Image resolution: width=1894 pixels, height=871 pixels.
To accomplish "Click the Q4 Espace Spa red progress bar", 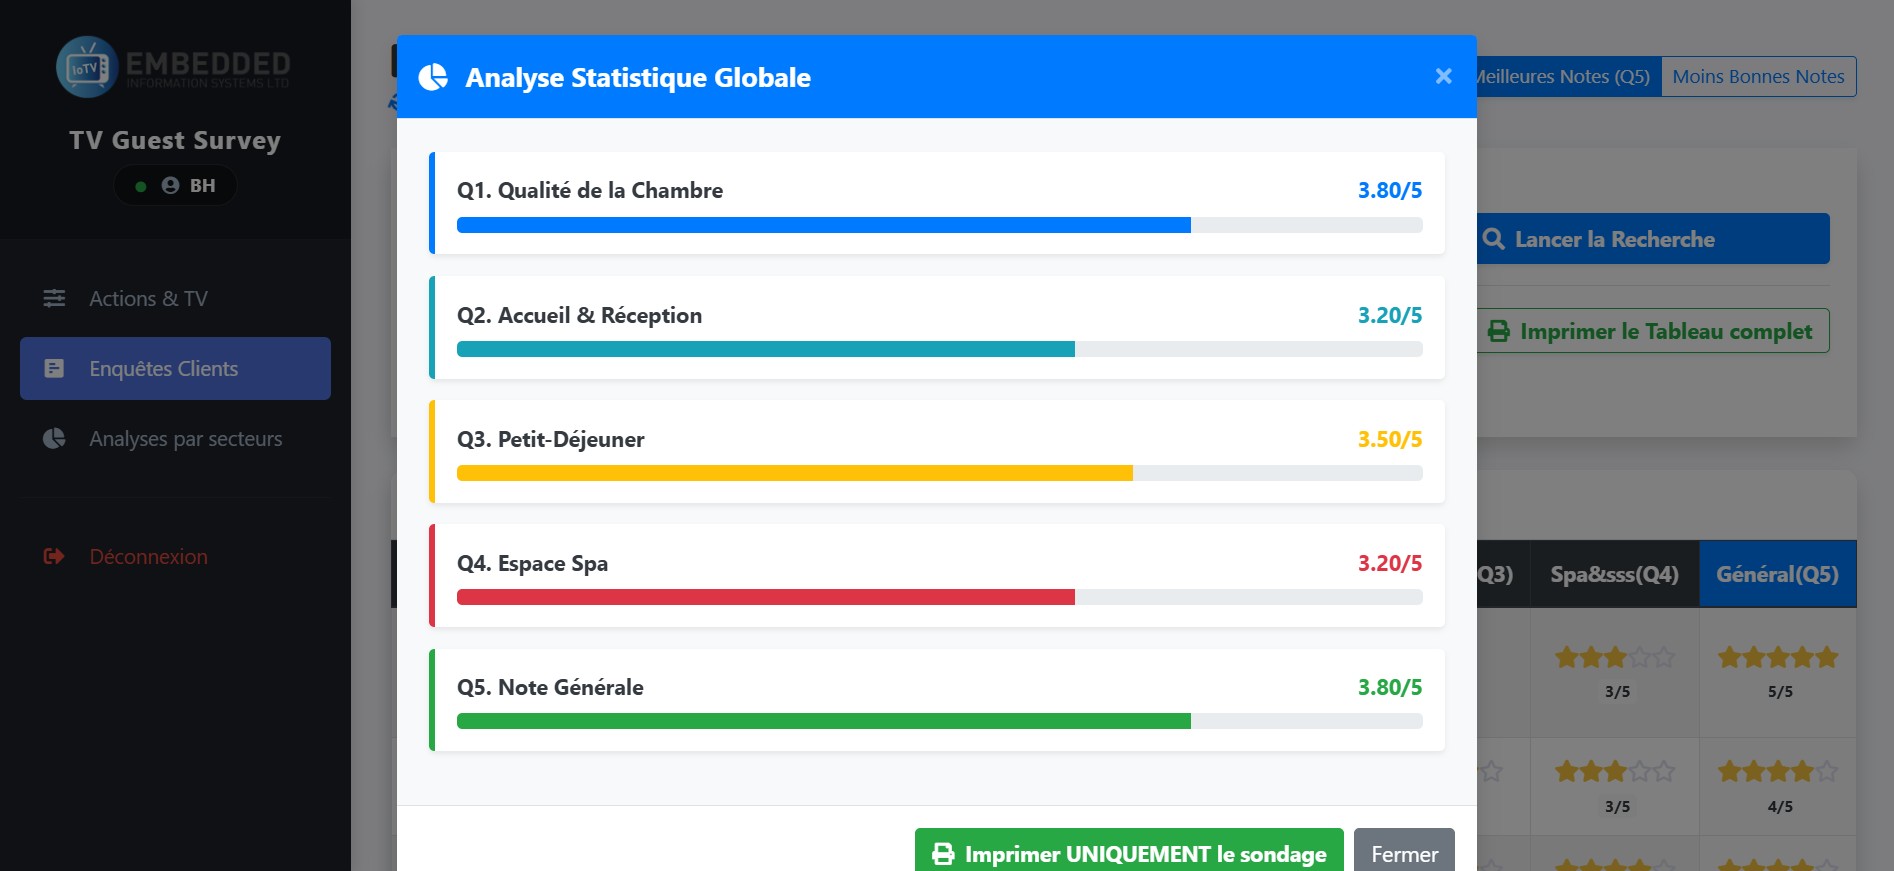I will click(940, 597).
